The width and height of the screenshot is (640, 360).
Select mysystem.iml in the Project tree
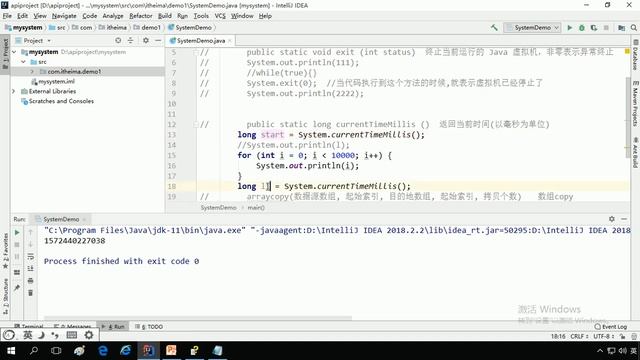pos(56,81)
